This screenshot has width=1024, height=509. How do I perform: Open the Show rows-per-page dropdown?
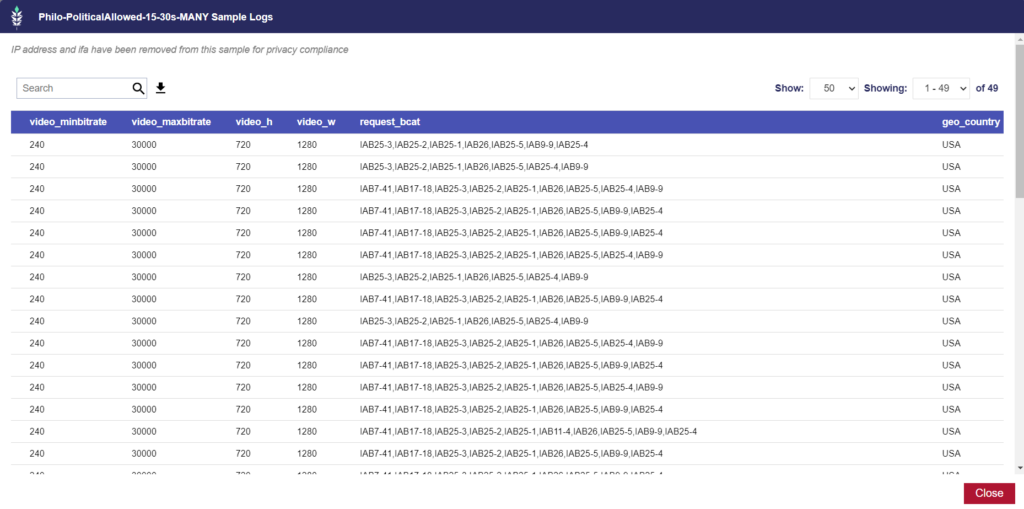click(x=834, y=88)
